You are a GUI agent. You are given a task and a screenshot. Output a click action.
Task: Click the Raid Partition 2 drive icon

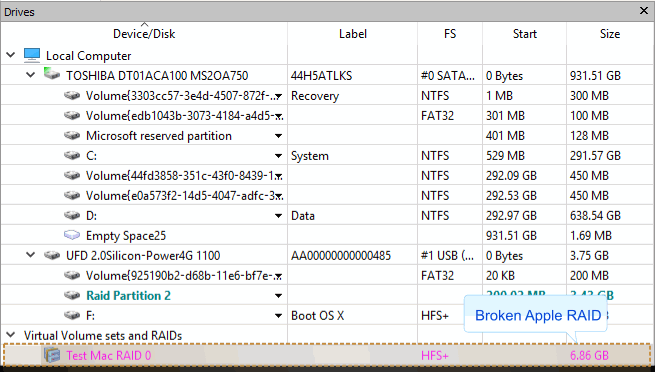click(x=72, y=295)
